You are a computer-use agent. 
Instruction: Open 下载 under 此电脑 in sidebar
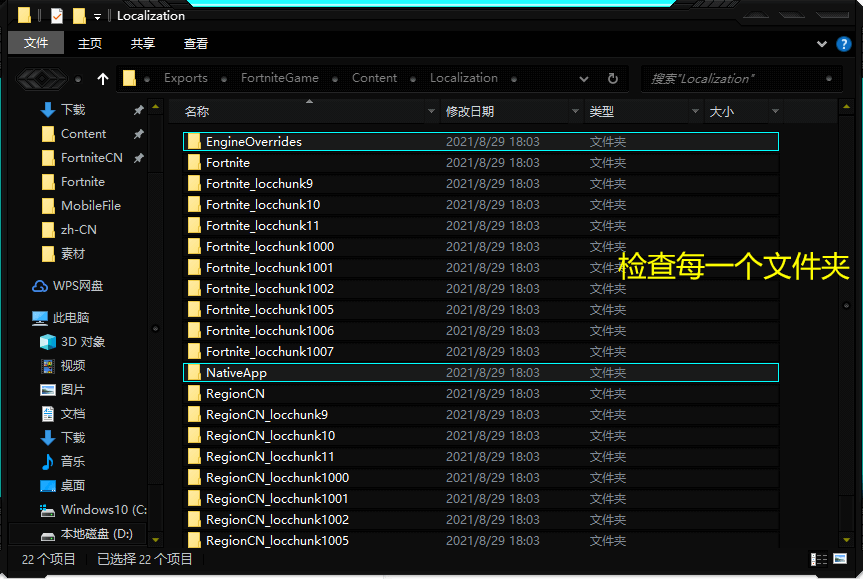pyautogui.click(x=64, y=438)
